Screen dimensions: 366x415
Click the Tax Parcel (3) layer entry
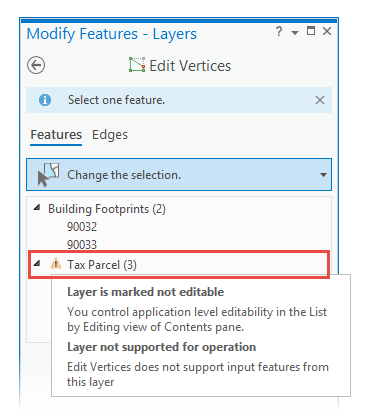pyautogui.click(x=179, y=265)
